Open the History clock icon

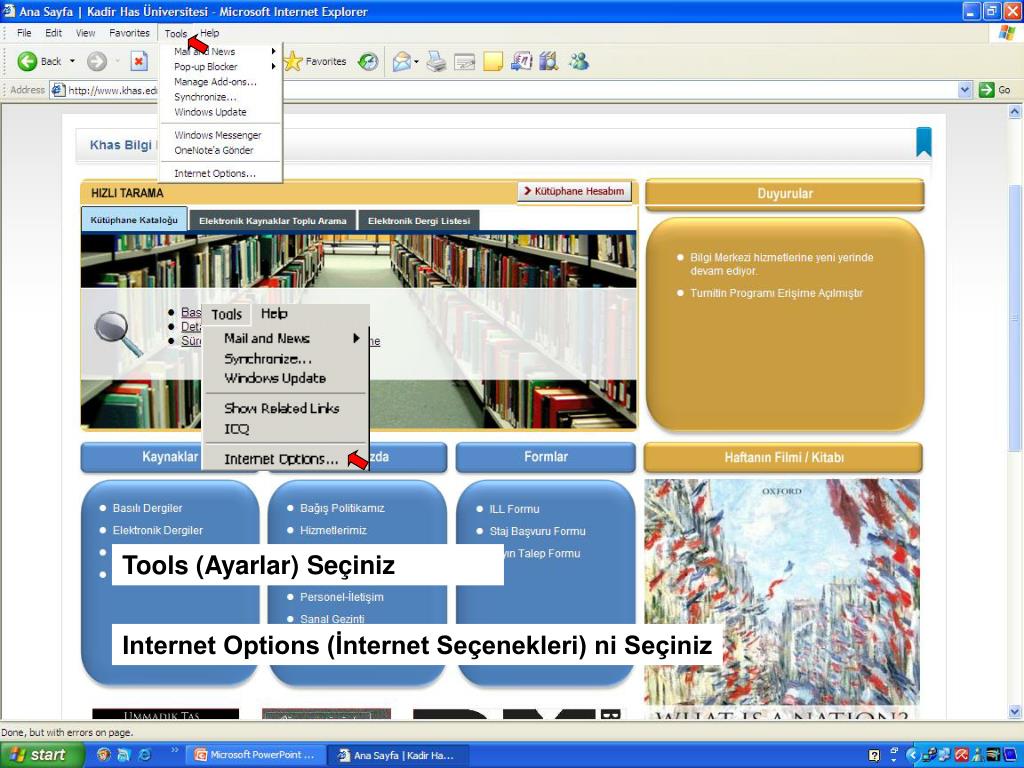pos(368,61)
